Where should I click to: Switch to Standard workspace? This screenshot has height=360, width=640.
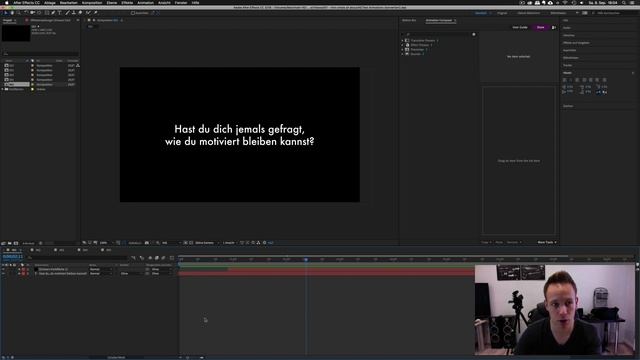point(481,13)
